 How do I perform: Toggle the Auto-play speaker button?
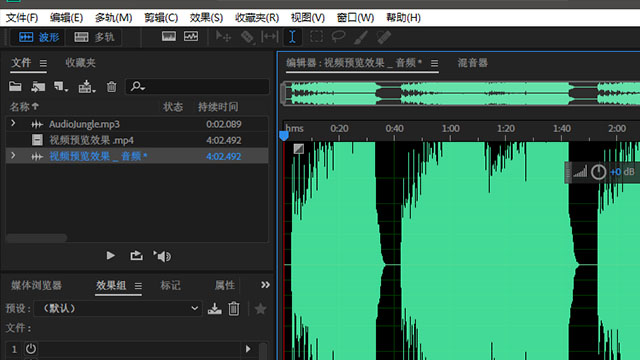(162, 256)
